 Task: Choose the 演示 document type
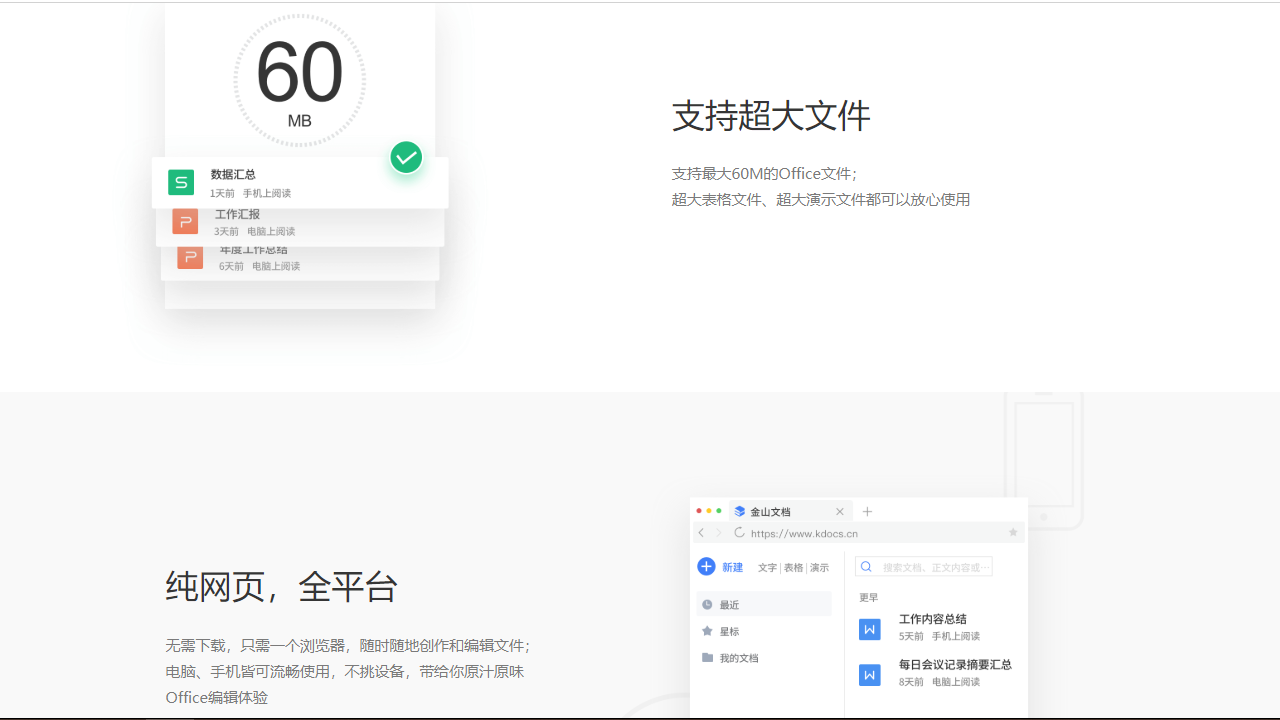[x=820, y=567]
